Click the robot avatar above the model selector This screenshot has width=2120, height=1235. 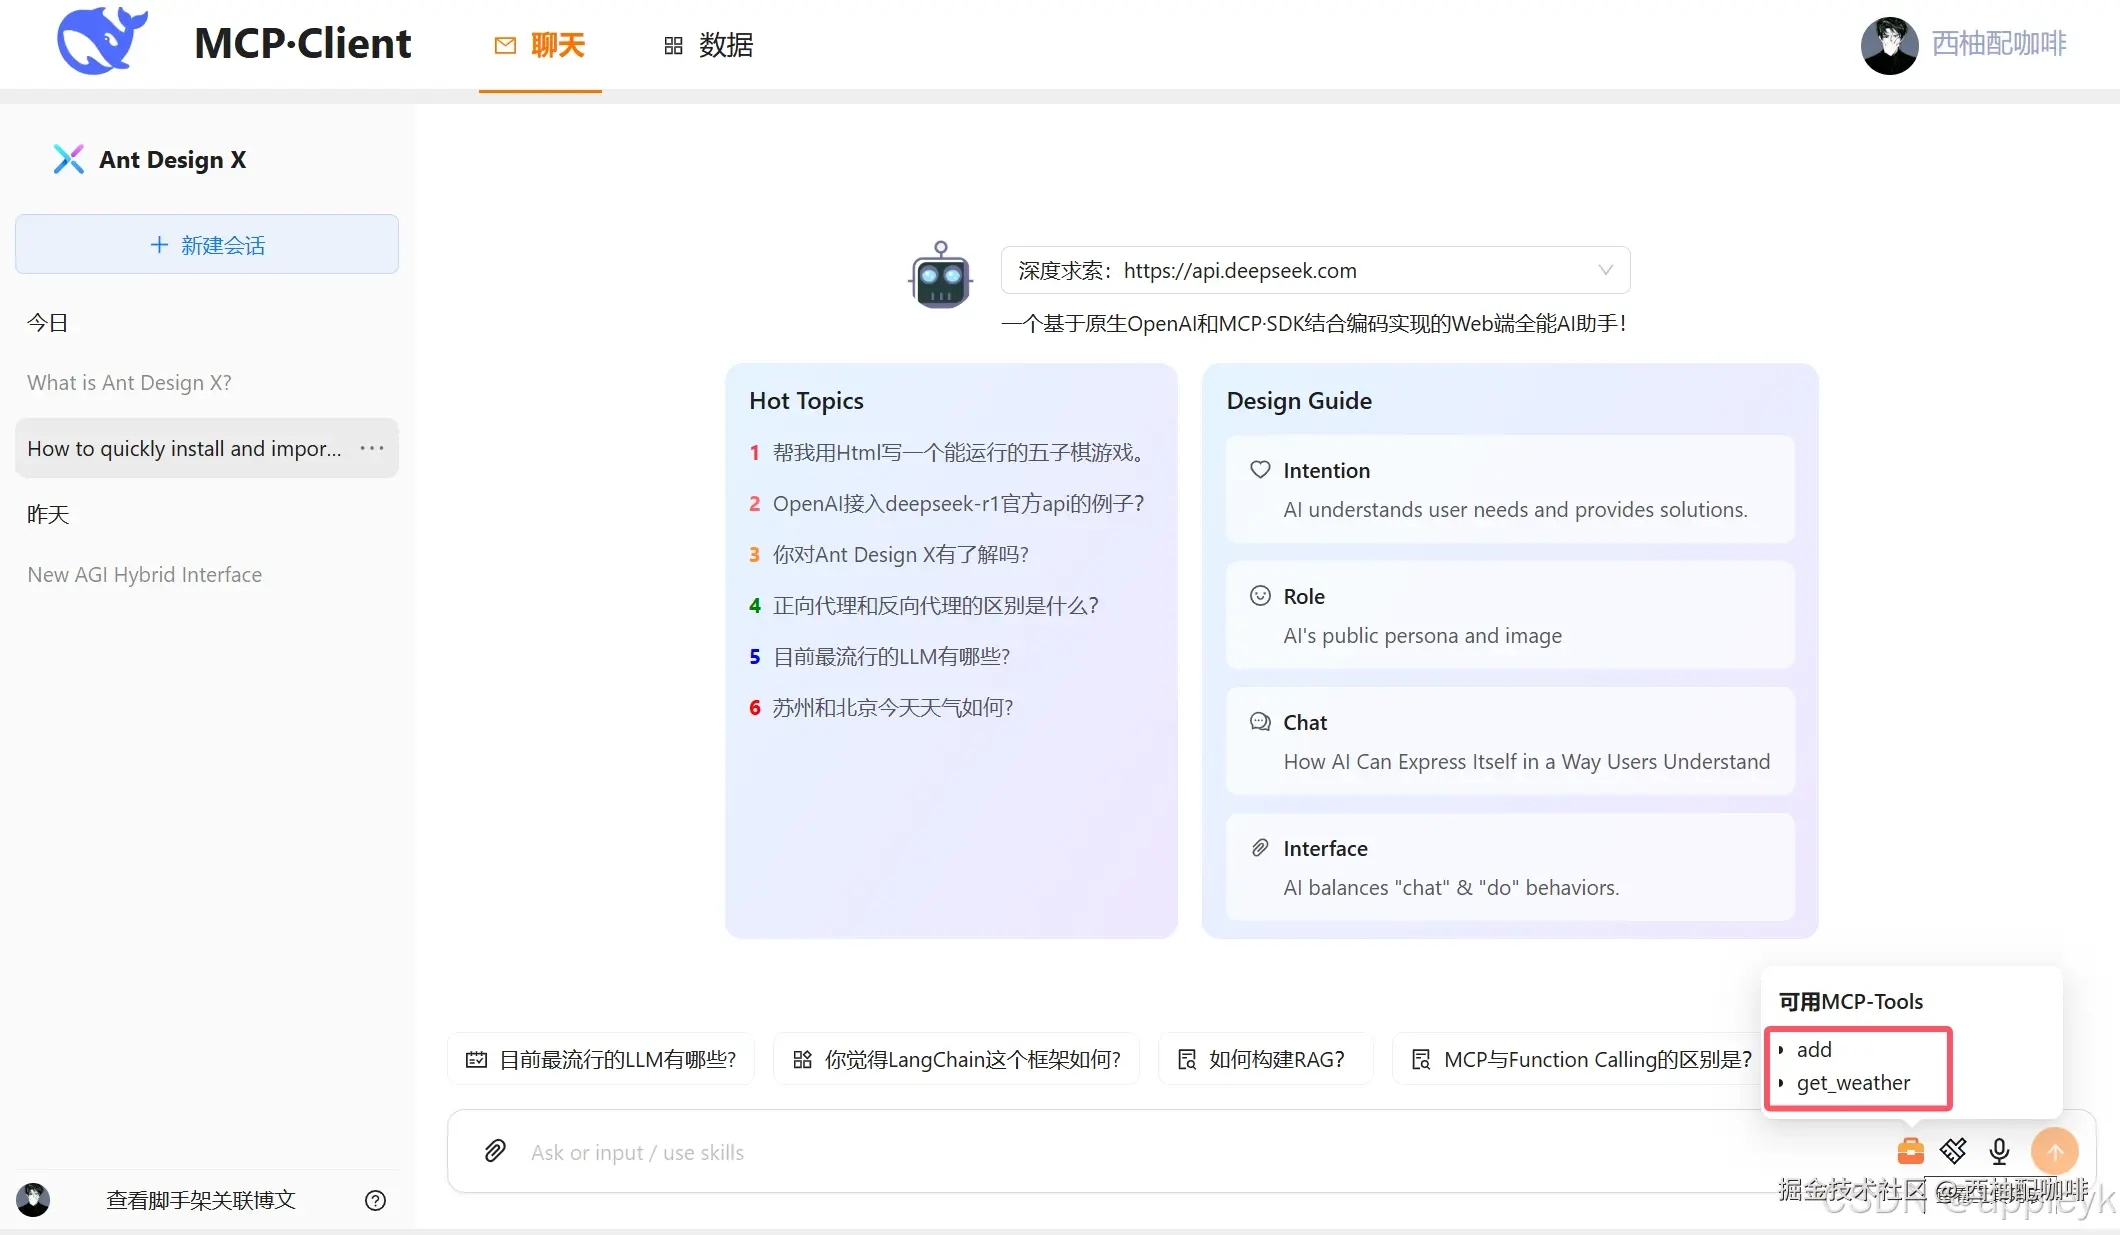939,277
